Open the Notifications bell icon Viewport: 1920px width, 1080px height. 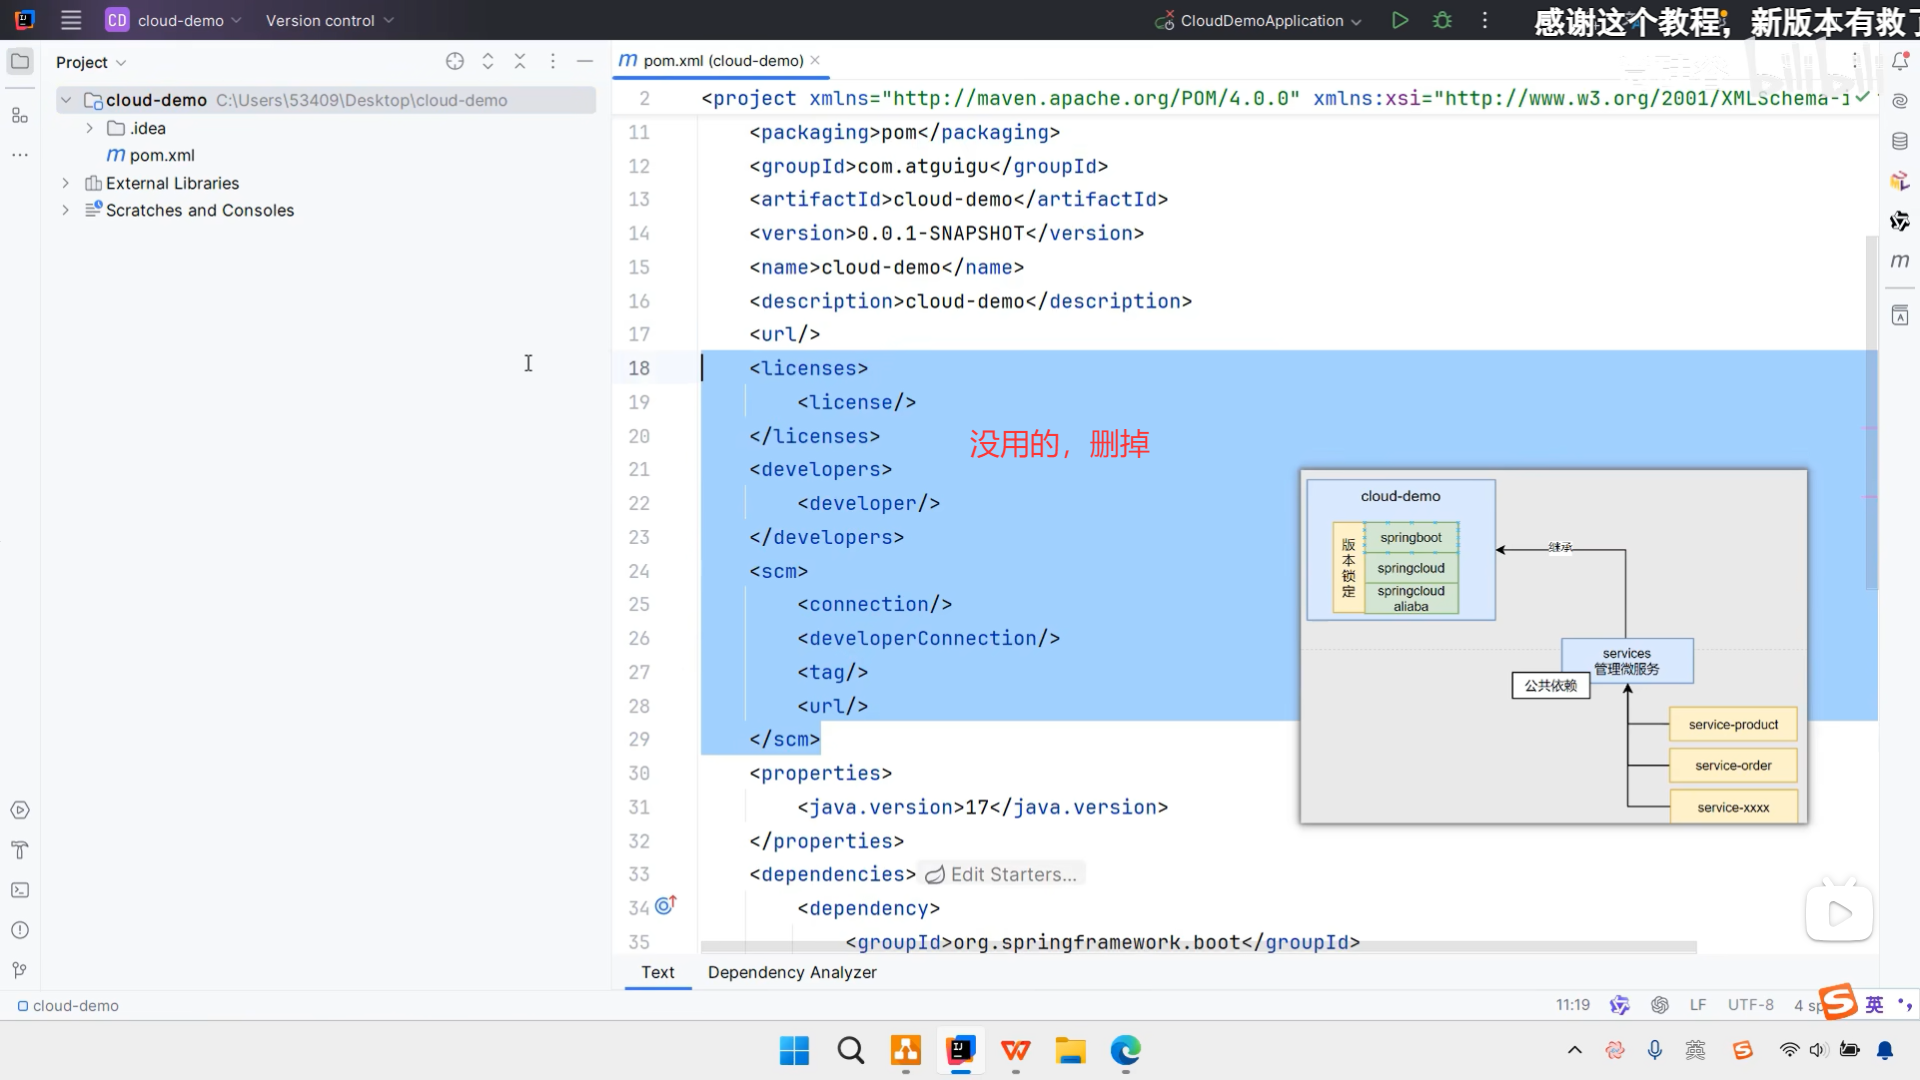pyautogui.click(x=1900, y=62)
